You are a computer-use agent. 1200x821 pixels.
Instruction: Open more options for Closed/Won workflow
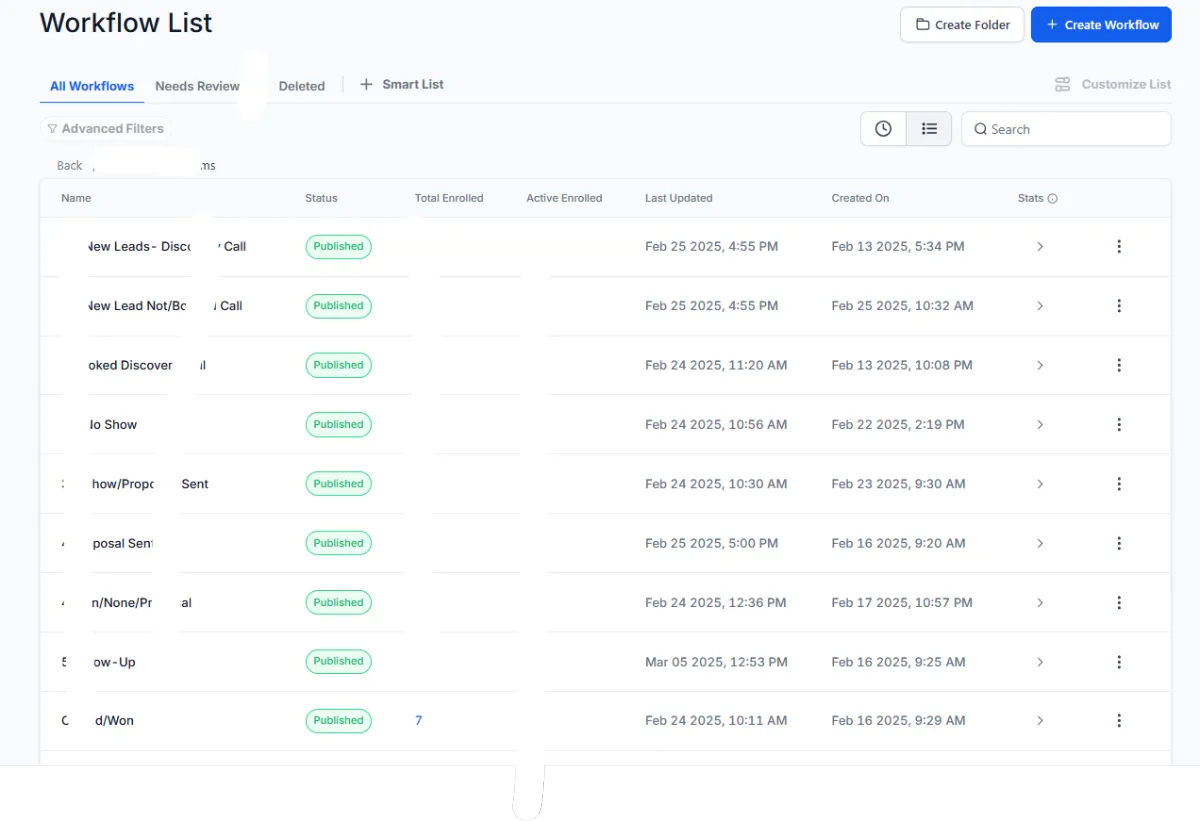1119,720
